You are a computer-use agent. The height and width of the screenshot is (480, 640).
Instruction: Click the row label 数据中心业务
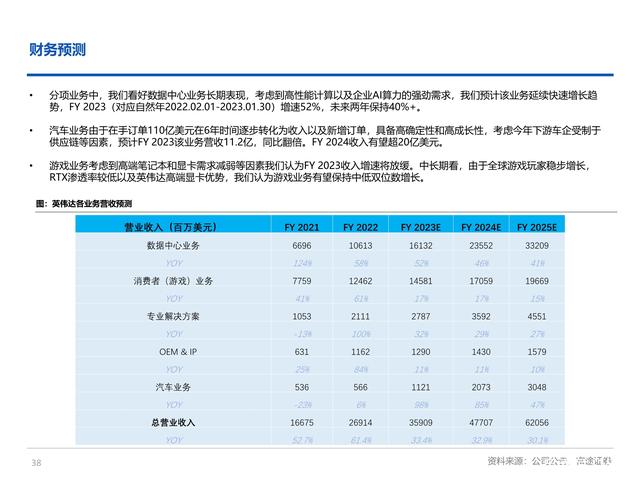pyautogui.click(x=173, y=245)
